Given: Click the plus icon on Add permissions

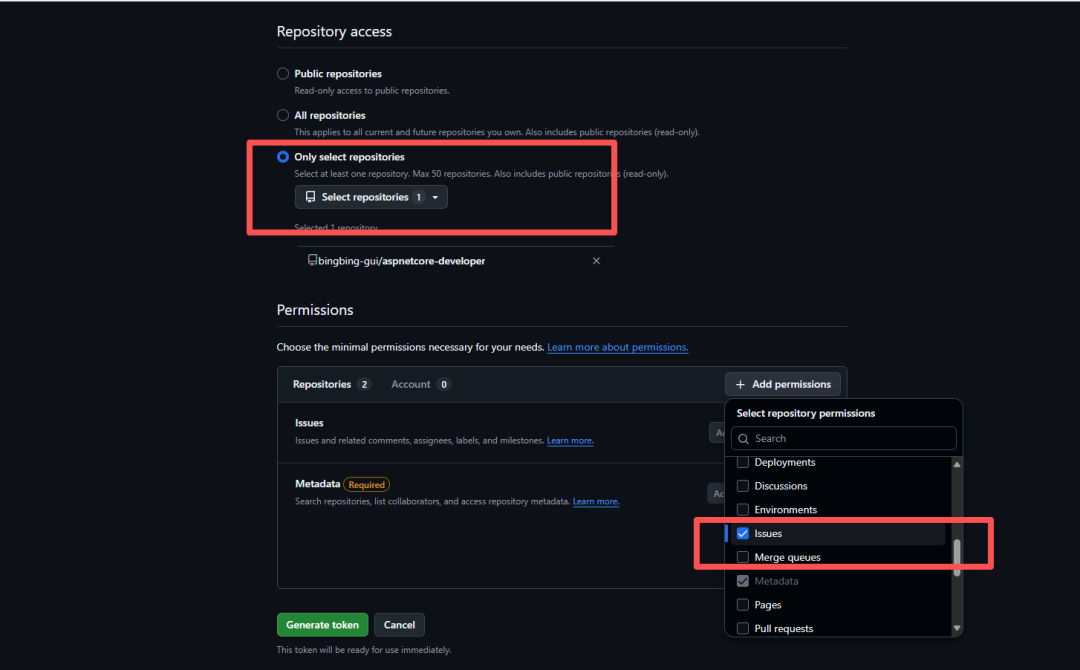Looking at the screenshot, I should click(x=740, y=384).
